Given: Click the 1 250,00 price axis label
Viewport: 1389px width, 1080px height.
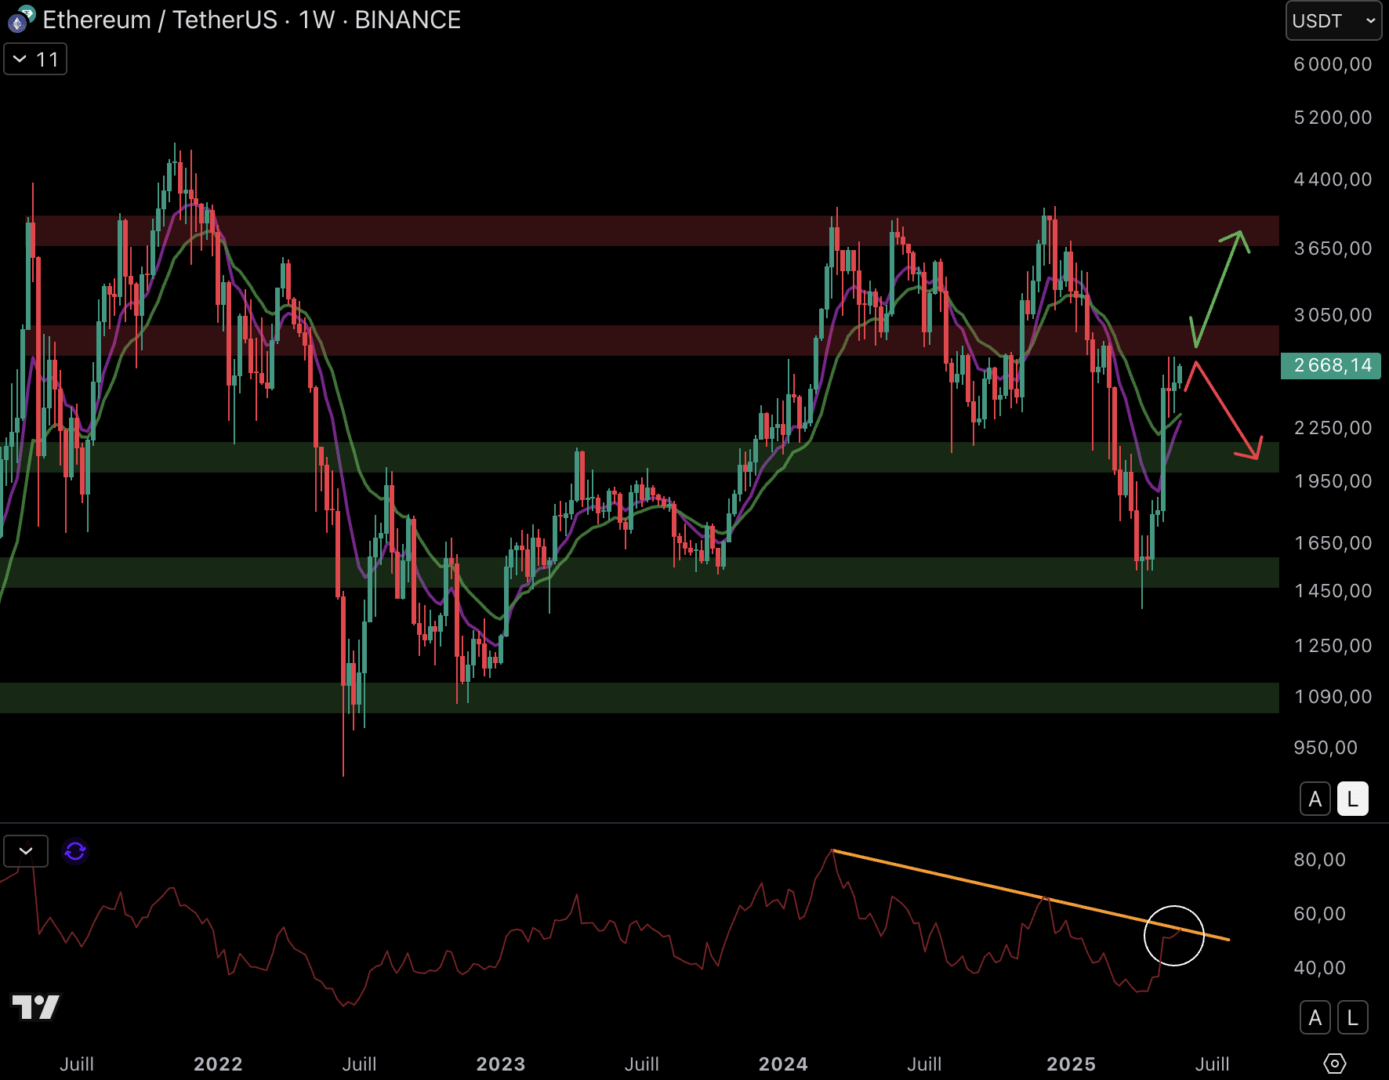Looking at the screenshot, I should (x=1333, y=646).
